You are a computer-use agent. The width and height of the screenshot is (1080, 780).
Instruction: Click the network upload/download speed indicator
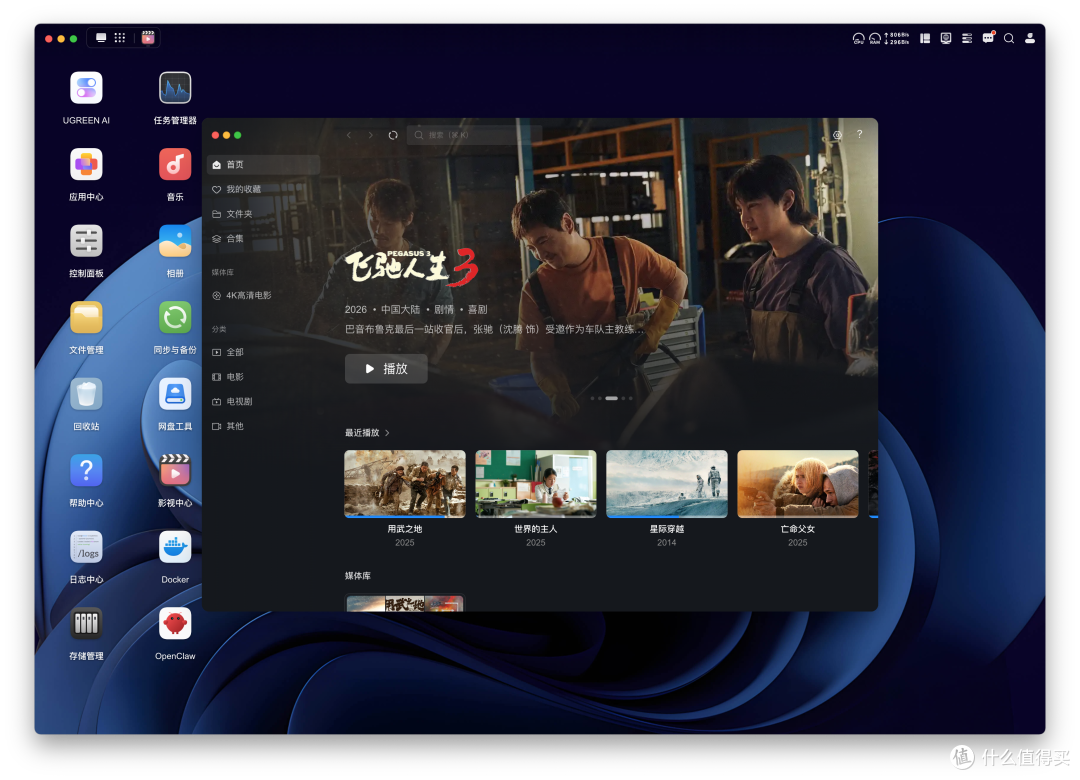pyautogui.click(x=897, y=39)
